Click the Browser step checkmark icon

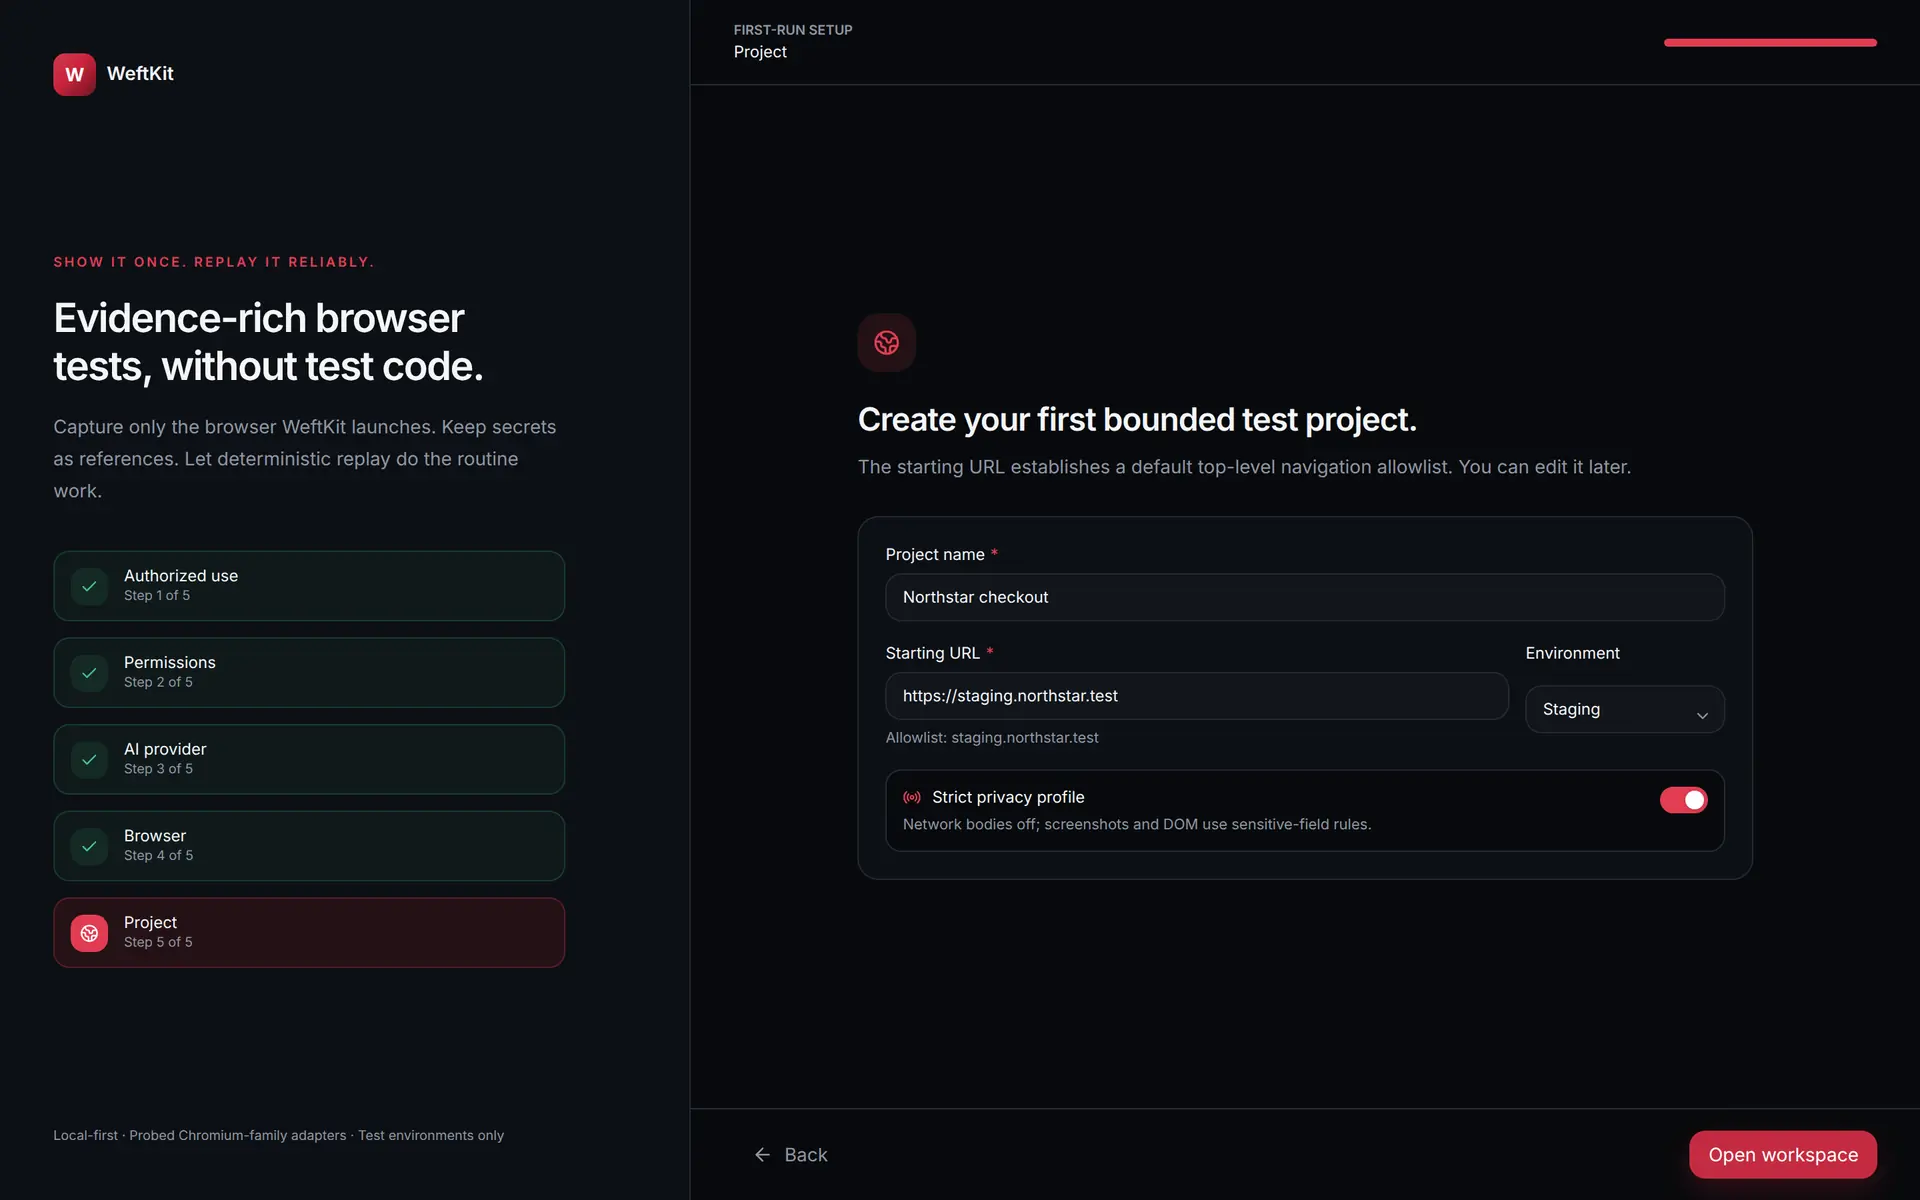tap(89, 846)
